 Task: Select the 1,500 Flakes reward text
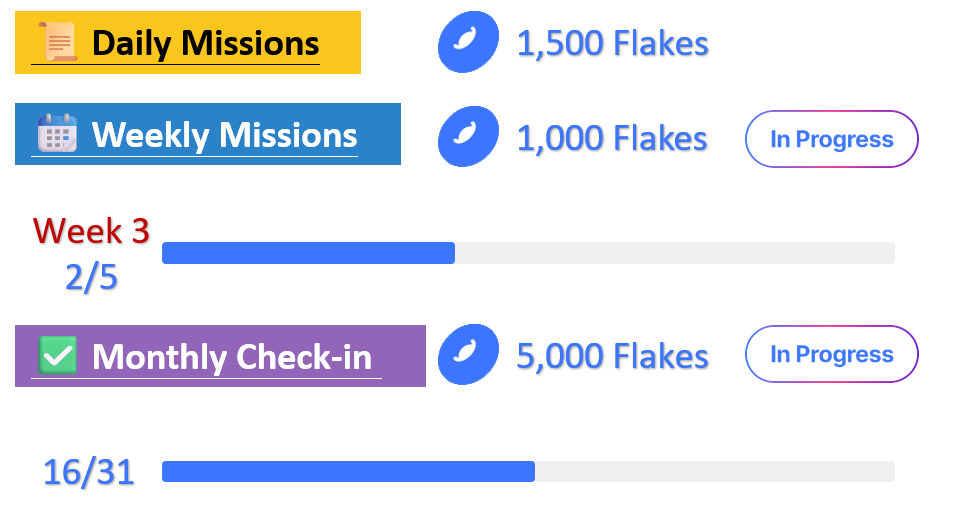tap(613, 44)
